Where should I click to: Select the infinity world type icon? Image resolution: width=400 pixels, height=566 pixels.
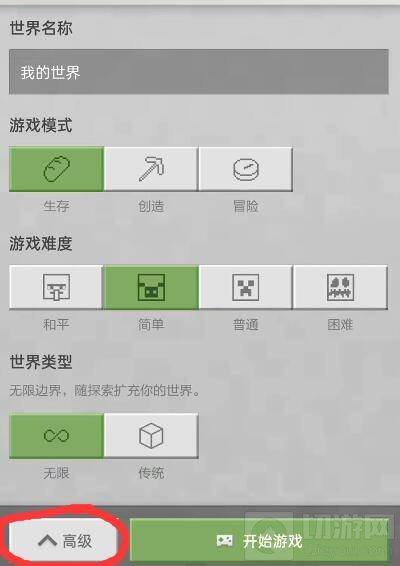click(x=56, y=435)
